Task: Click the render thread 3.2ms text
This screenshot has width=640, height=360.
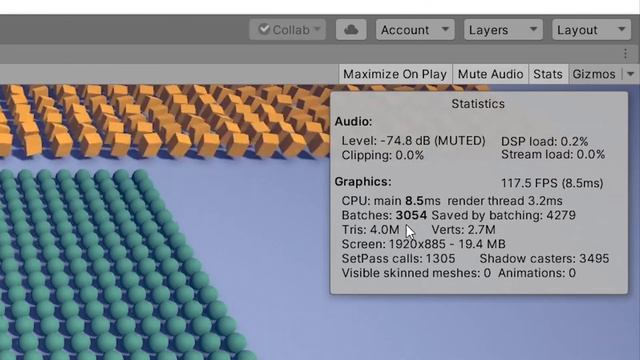Action: [x=505, y=201]
